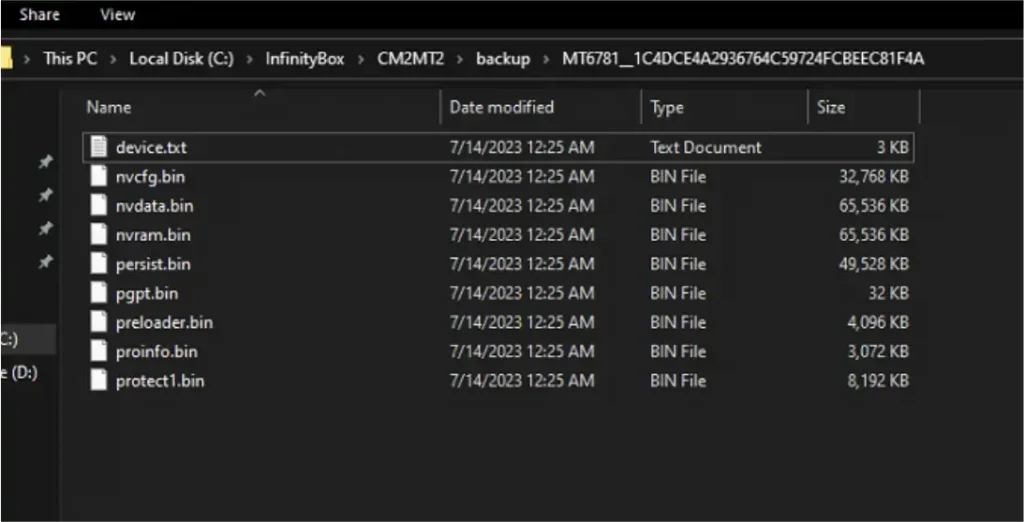Select file name pgpt.bin
The image size is (1024, 522).
coord(146,293)
